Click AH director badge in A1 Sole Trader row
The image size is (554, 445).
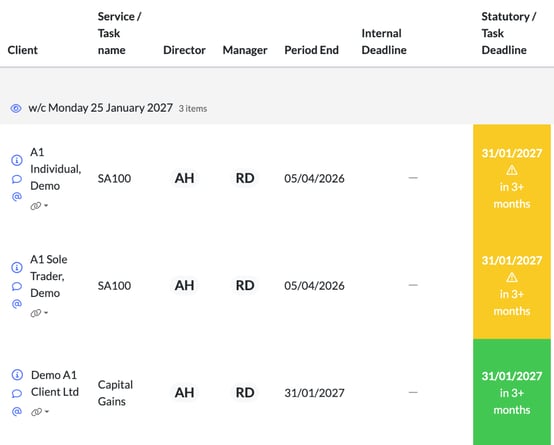coord(184,285)
